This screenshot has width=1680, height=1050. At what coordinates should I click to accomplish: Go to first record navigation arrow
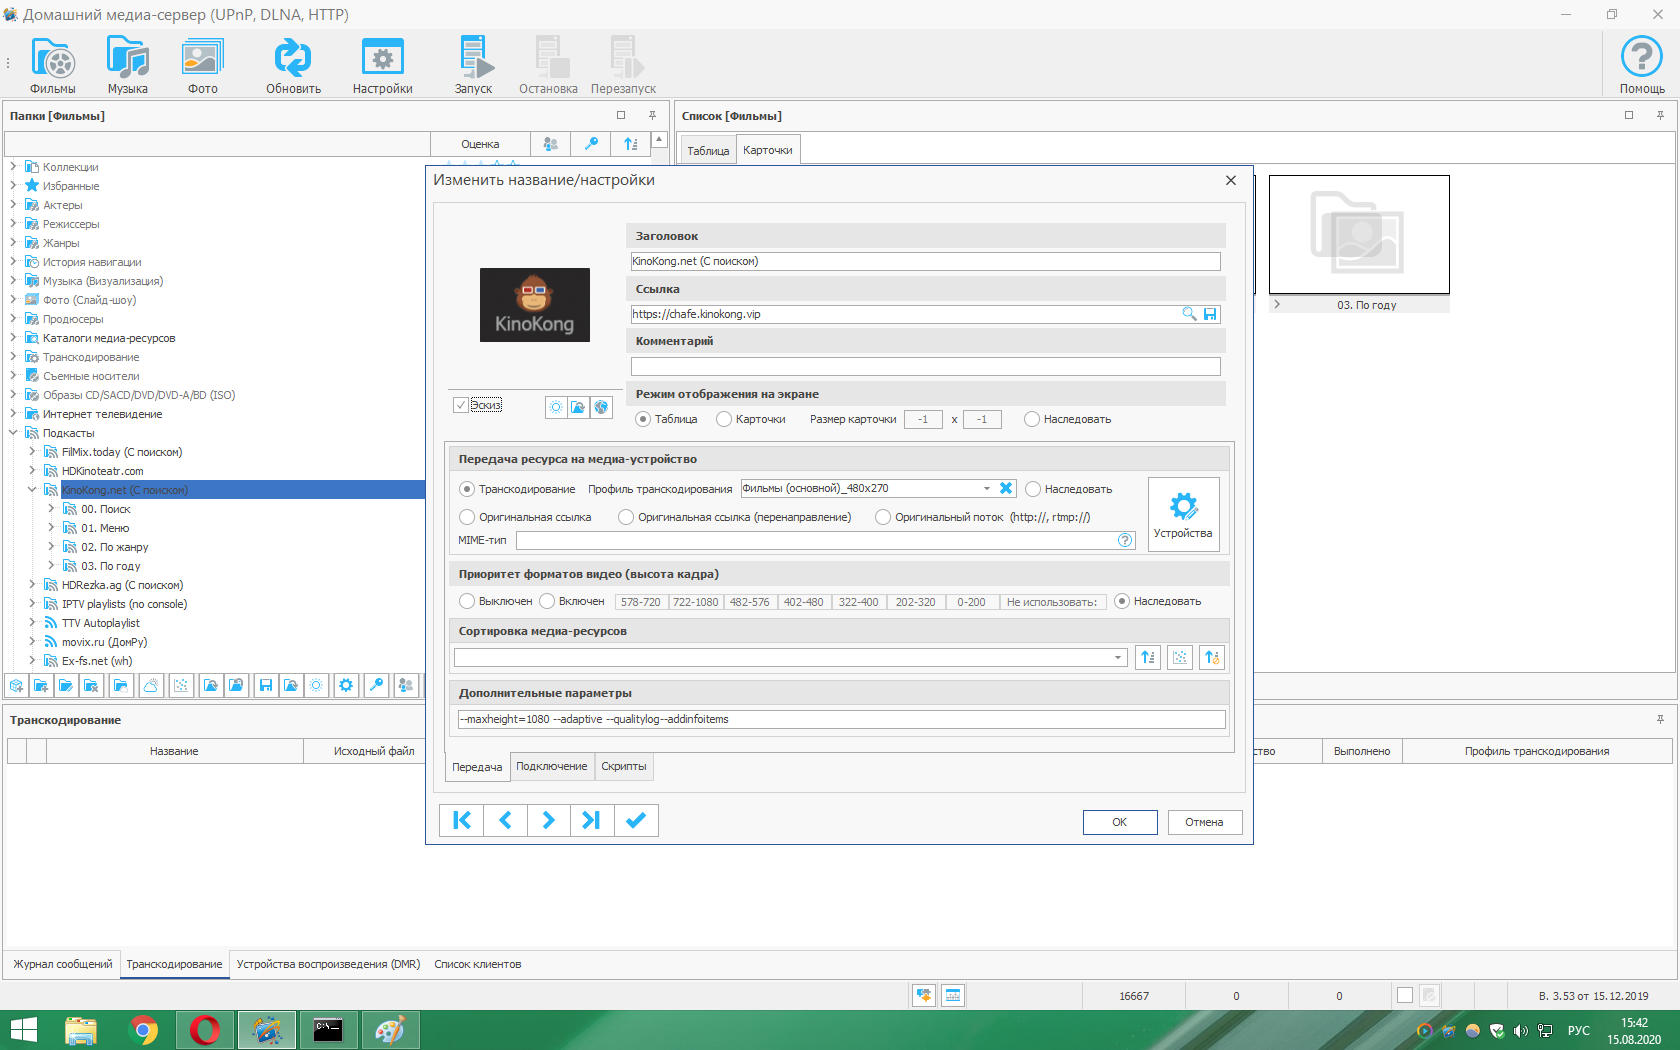pyautogui.click(x=462, y=820)
